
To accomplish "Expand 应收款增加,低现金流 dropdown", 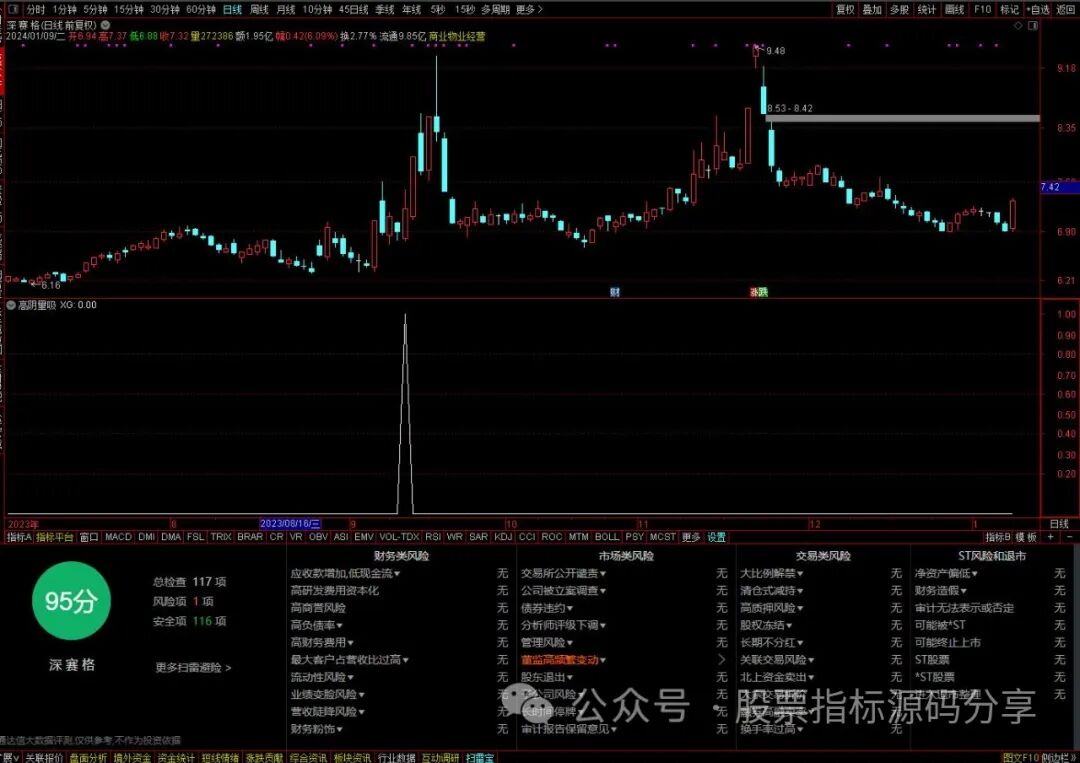I will pyautogui.click(x=346, y=573).
